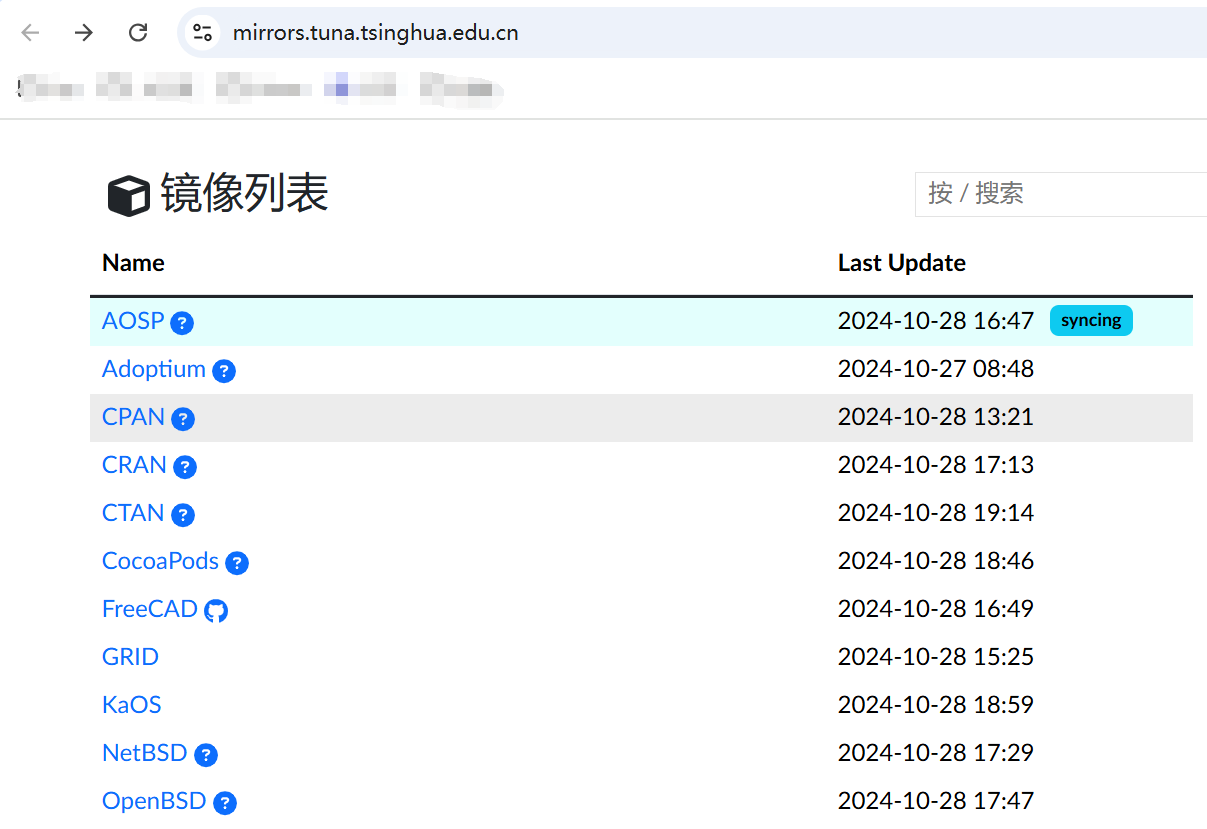Click the cube icon beside 镜像列表
The width and height of the screenshot is (1207, 829).
click(128, 195)
